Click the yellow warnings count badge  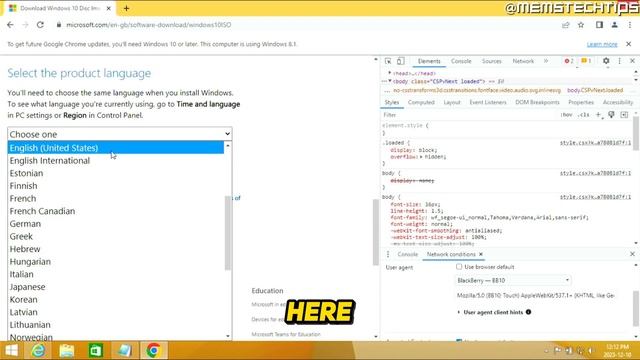click(586, 61)
